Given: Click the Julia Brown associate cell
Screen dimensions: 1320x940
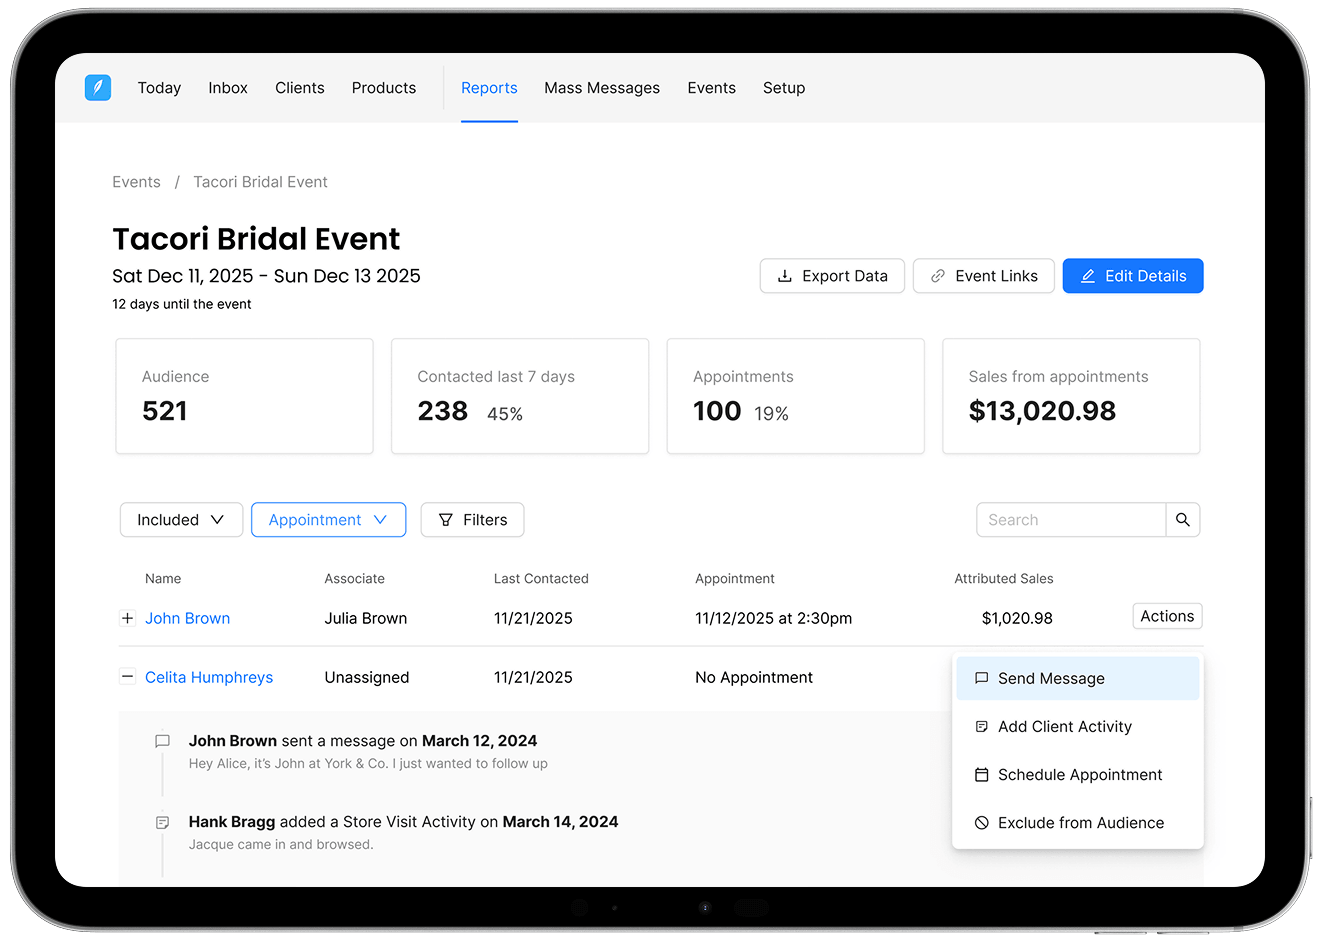Looking at the screenshot, I should coord(366,618).
